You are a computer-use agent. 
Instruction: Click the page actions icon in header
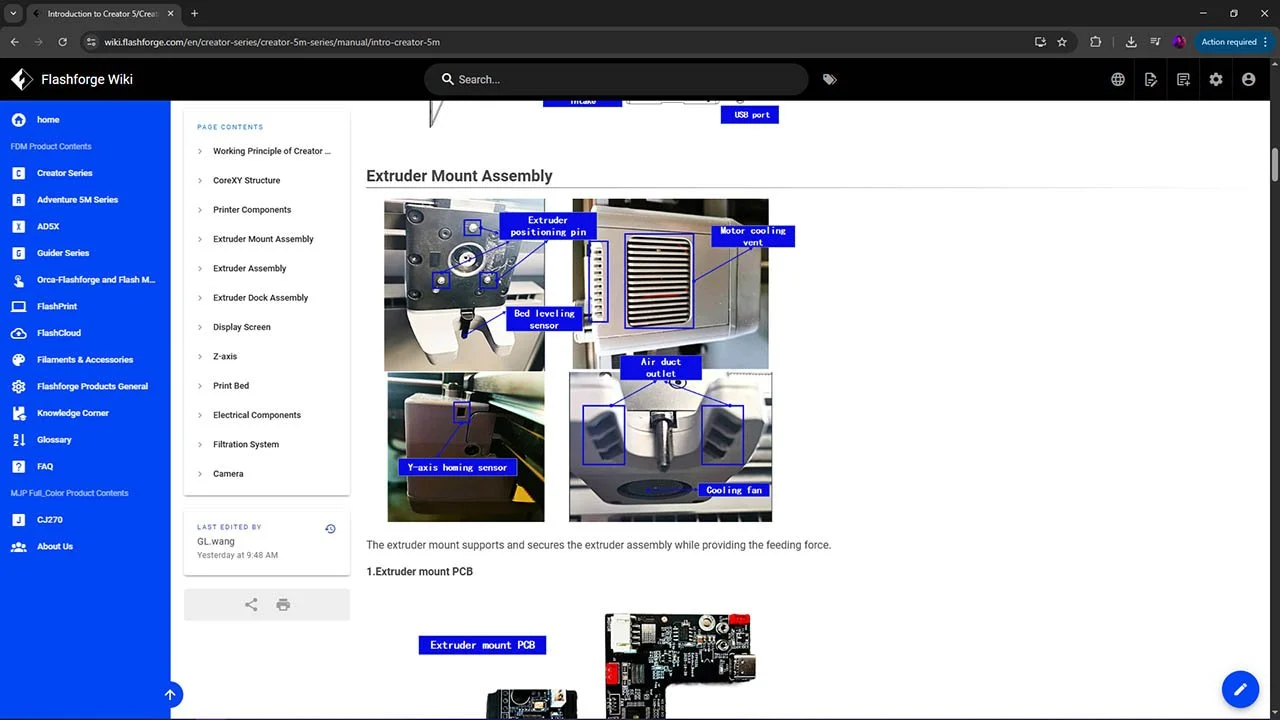coord(1151,79)
